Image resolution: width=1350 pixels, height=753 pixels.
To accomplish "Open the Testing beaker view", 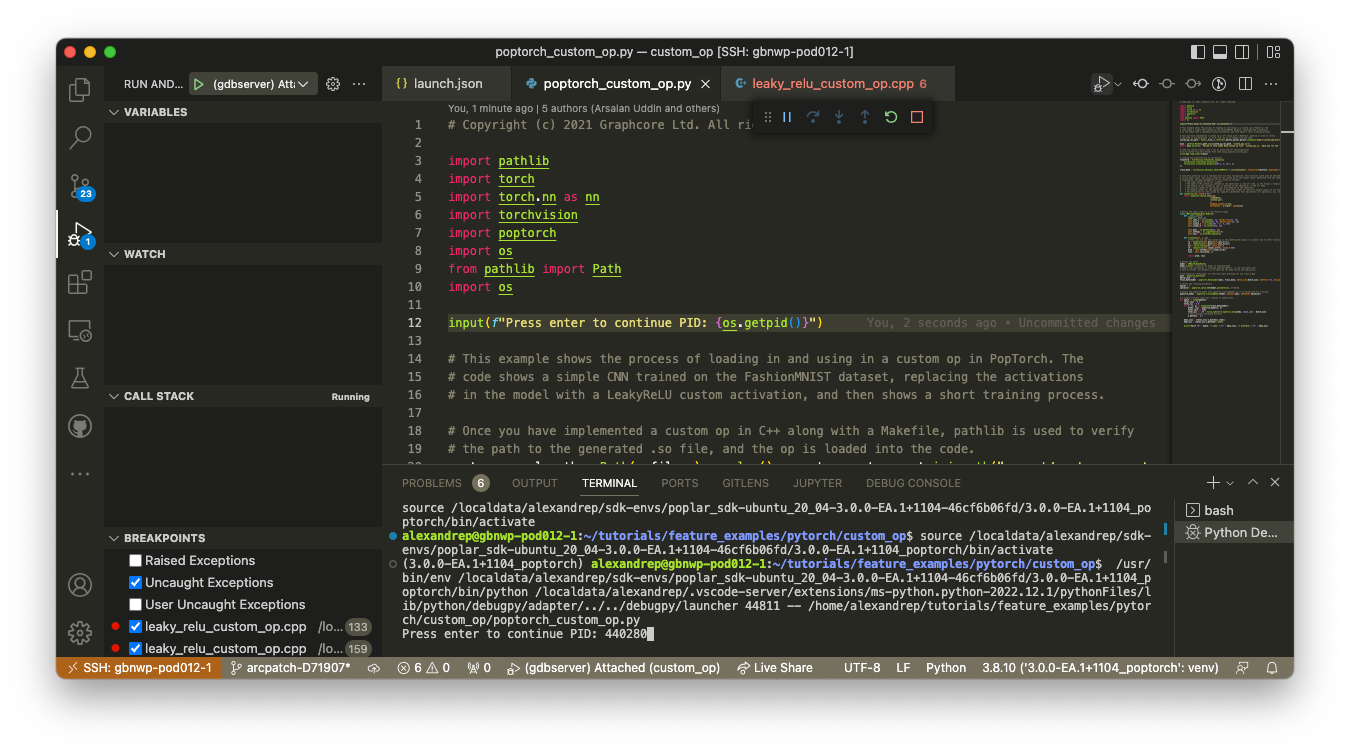I will tap(79, 377).
